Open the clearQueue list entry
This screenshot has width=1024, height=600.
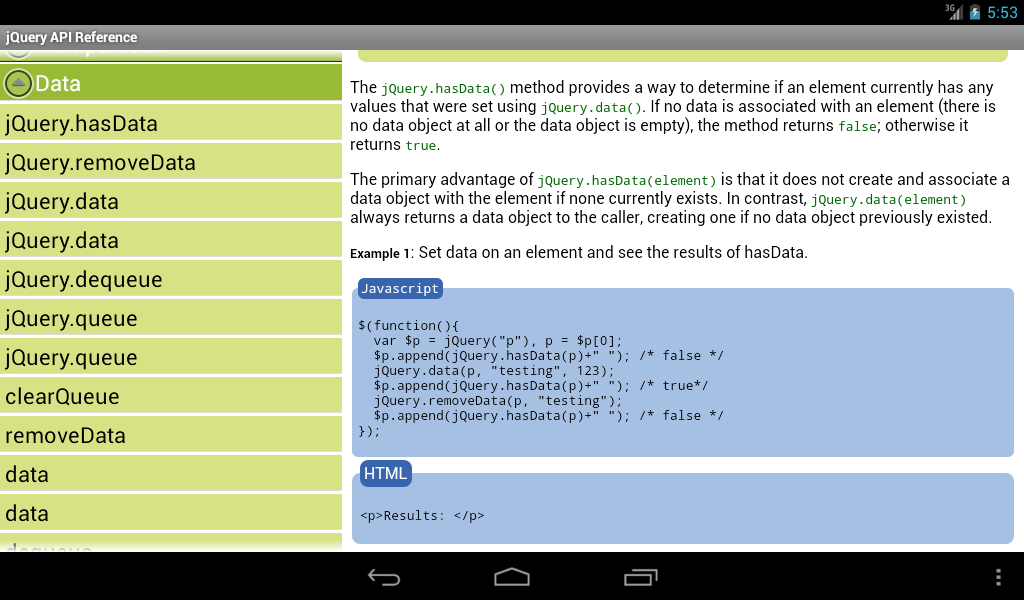coord(170,396)
